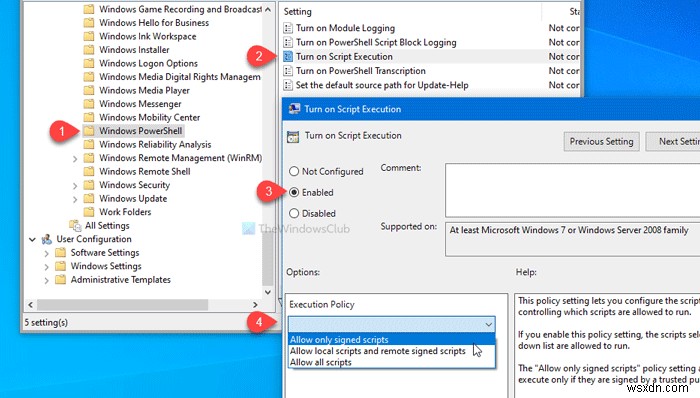Select Set the default source path for Update-Help
Screen dimensions: 700x398
pyautogui.click(x=382, y=85)
